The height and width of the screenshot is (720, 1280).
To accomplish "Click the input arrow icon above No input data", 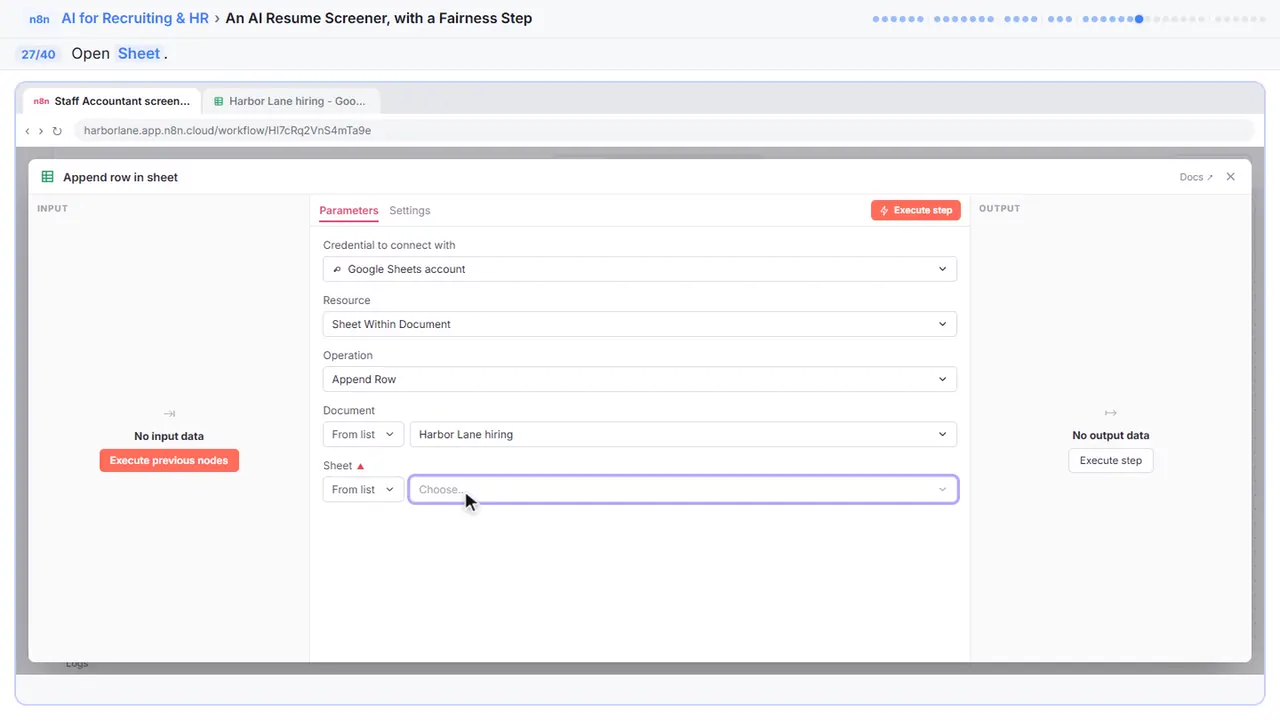I will click(169, 413).
